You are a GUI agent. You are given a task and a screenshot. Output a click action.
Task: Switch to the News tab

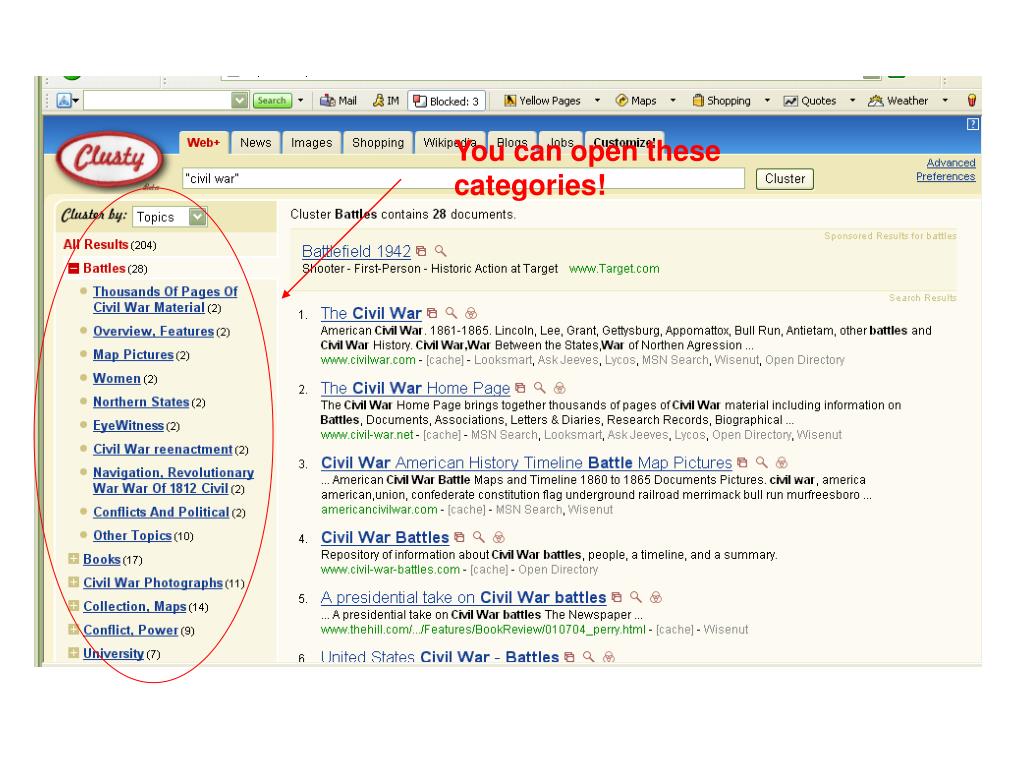click(x=255, y=142)
